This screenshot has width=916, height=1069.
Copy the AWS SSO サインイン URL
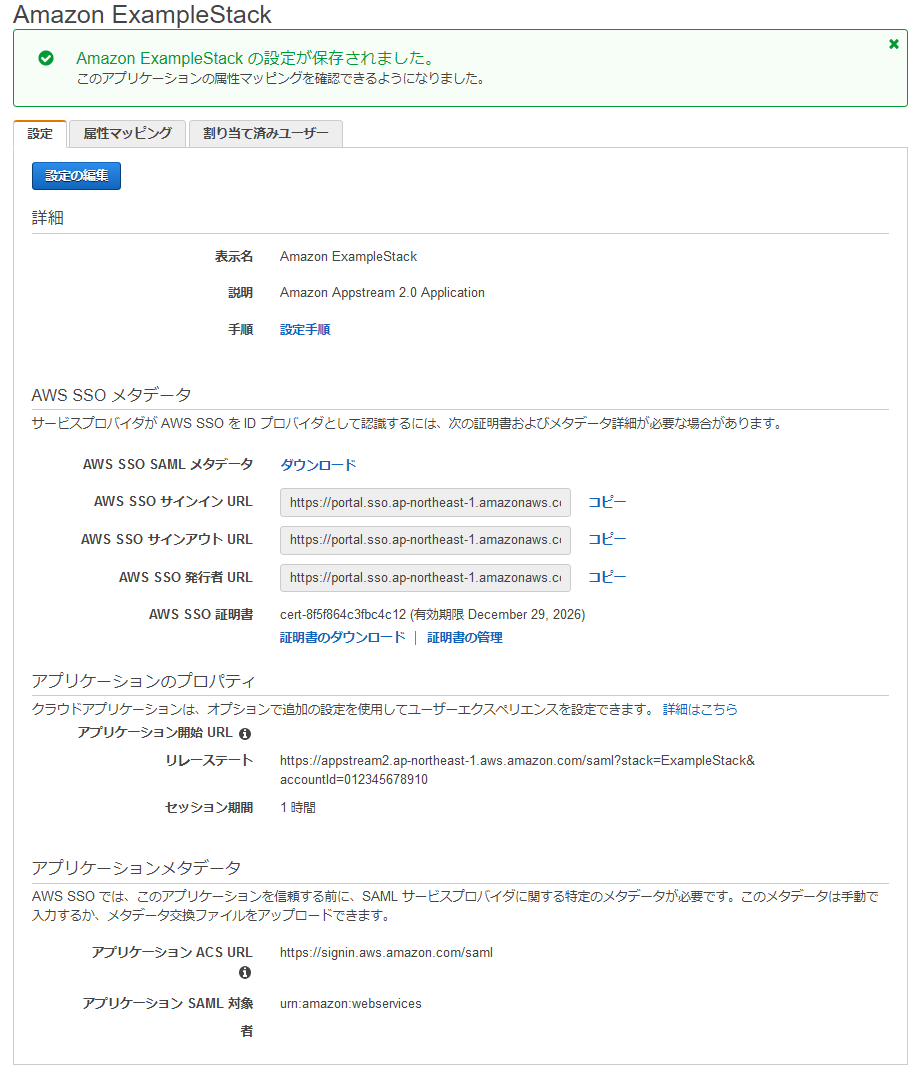[607, 502]
